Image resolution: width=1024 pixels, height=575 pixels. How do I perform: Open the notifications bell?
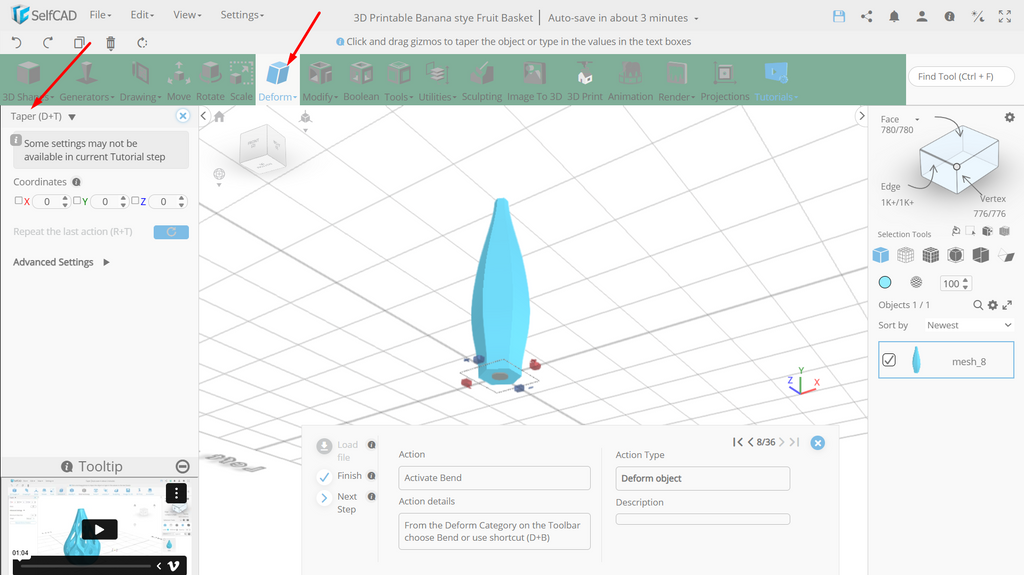pyautogui.click(x=894, y=17)
